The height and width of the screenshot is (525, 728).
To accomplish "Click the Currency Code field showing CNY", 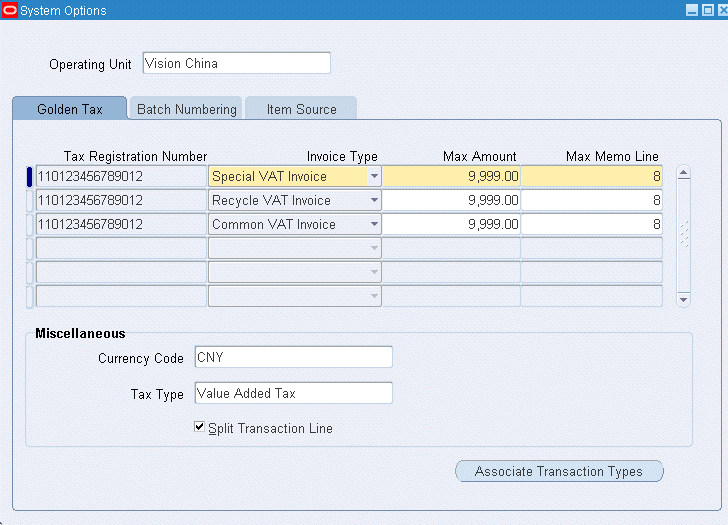I will (293, 357).
